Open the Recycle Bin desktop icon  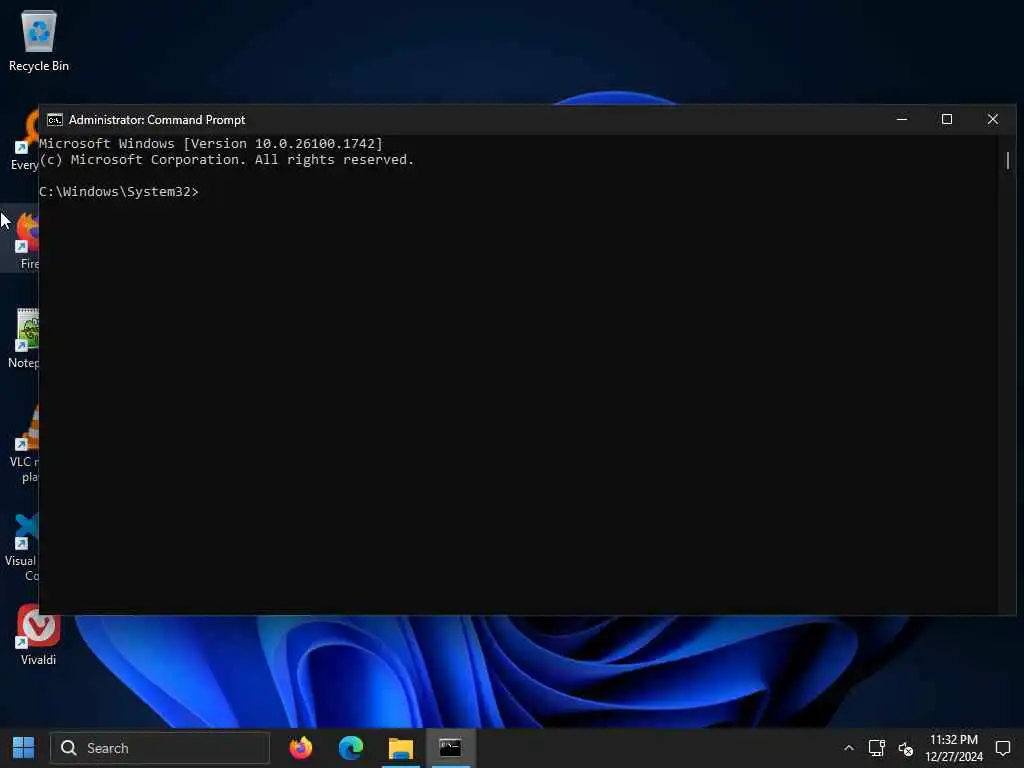click(39, 40)
